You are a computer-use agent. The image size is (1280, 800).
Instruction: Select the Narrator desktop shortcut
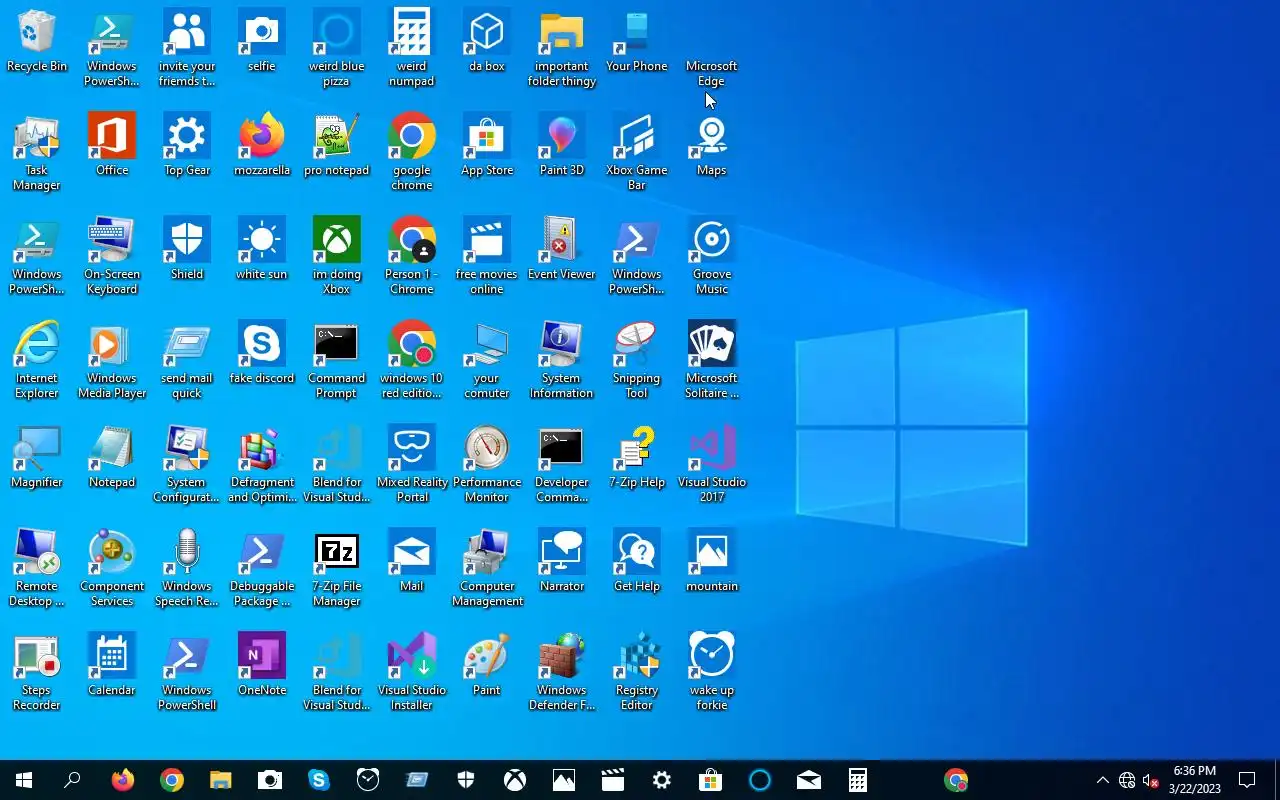562,561
